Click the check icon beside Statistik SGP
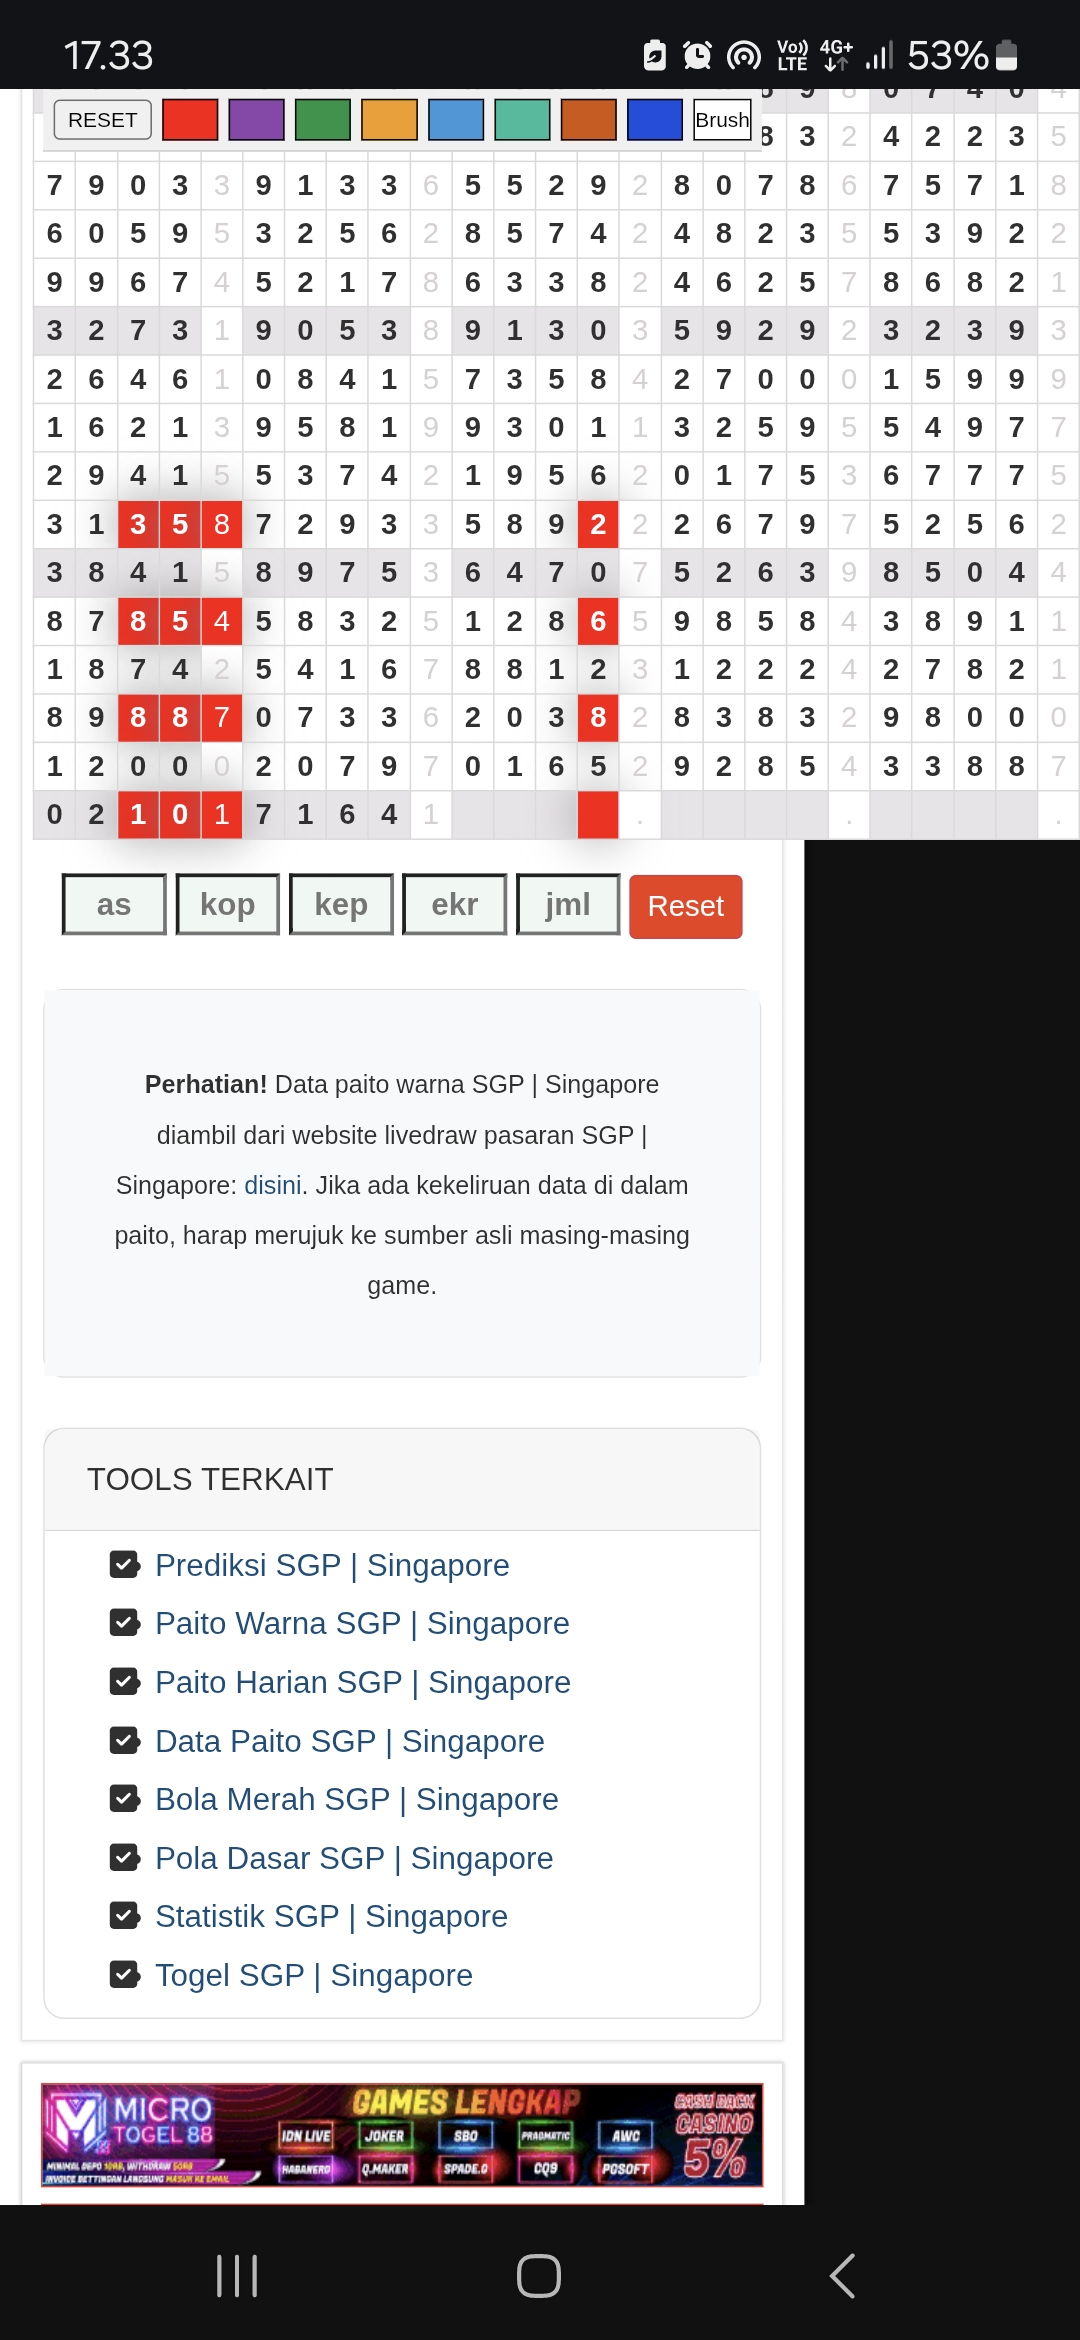Viewport: 1080px width, 2340px height. coord(125,1915)
